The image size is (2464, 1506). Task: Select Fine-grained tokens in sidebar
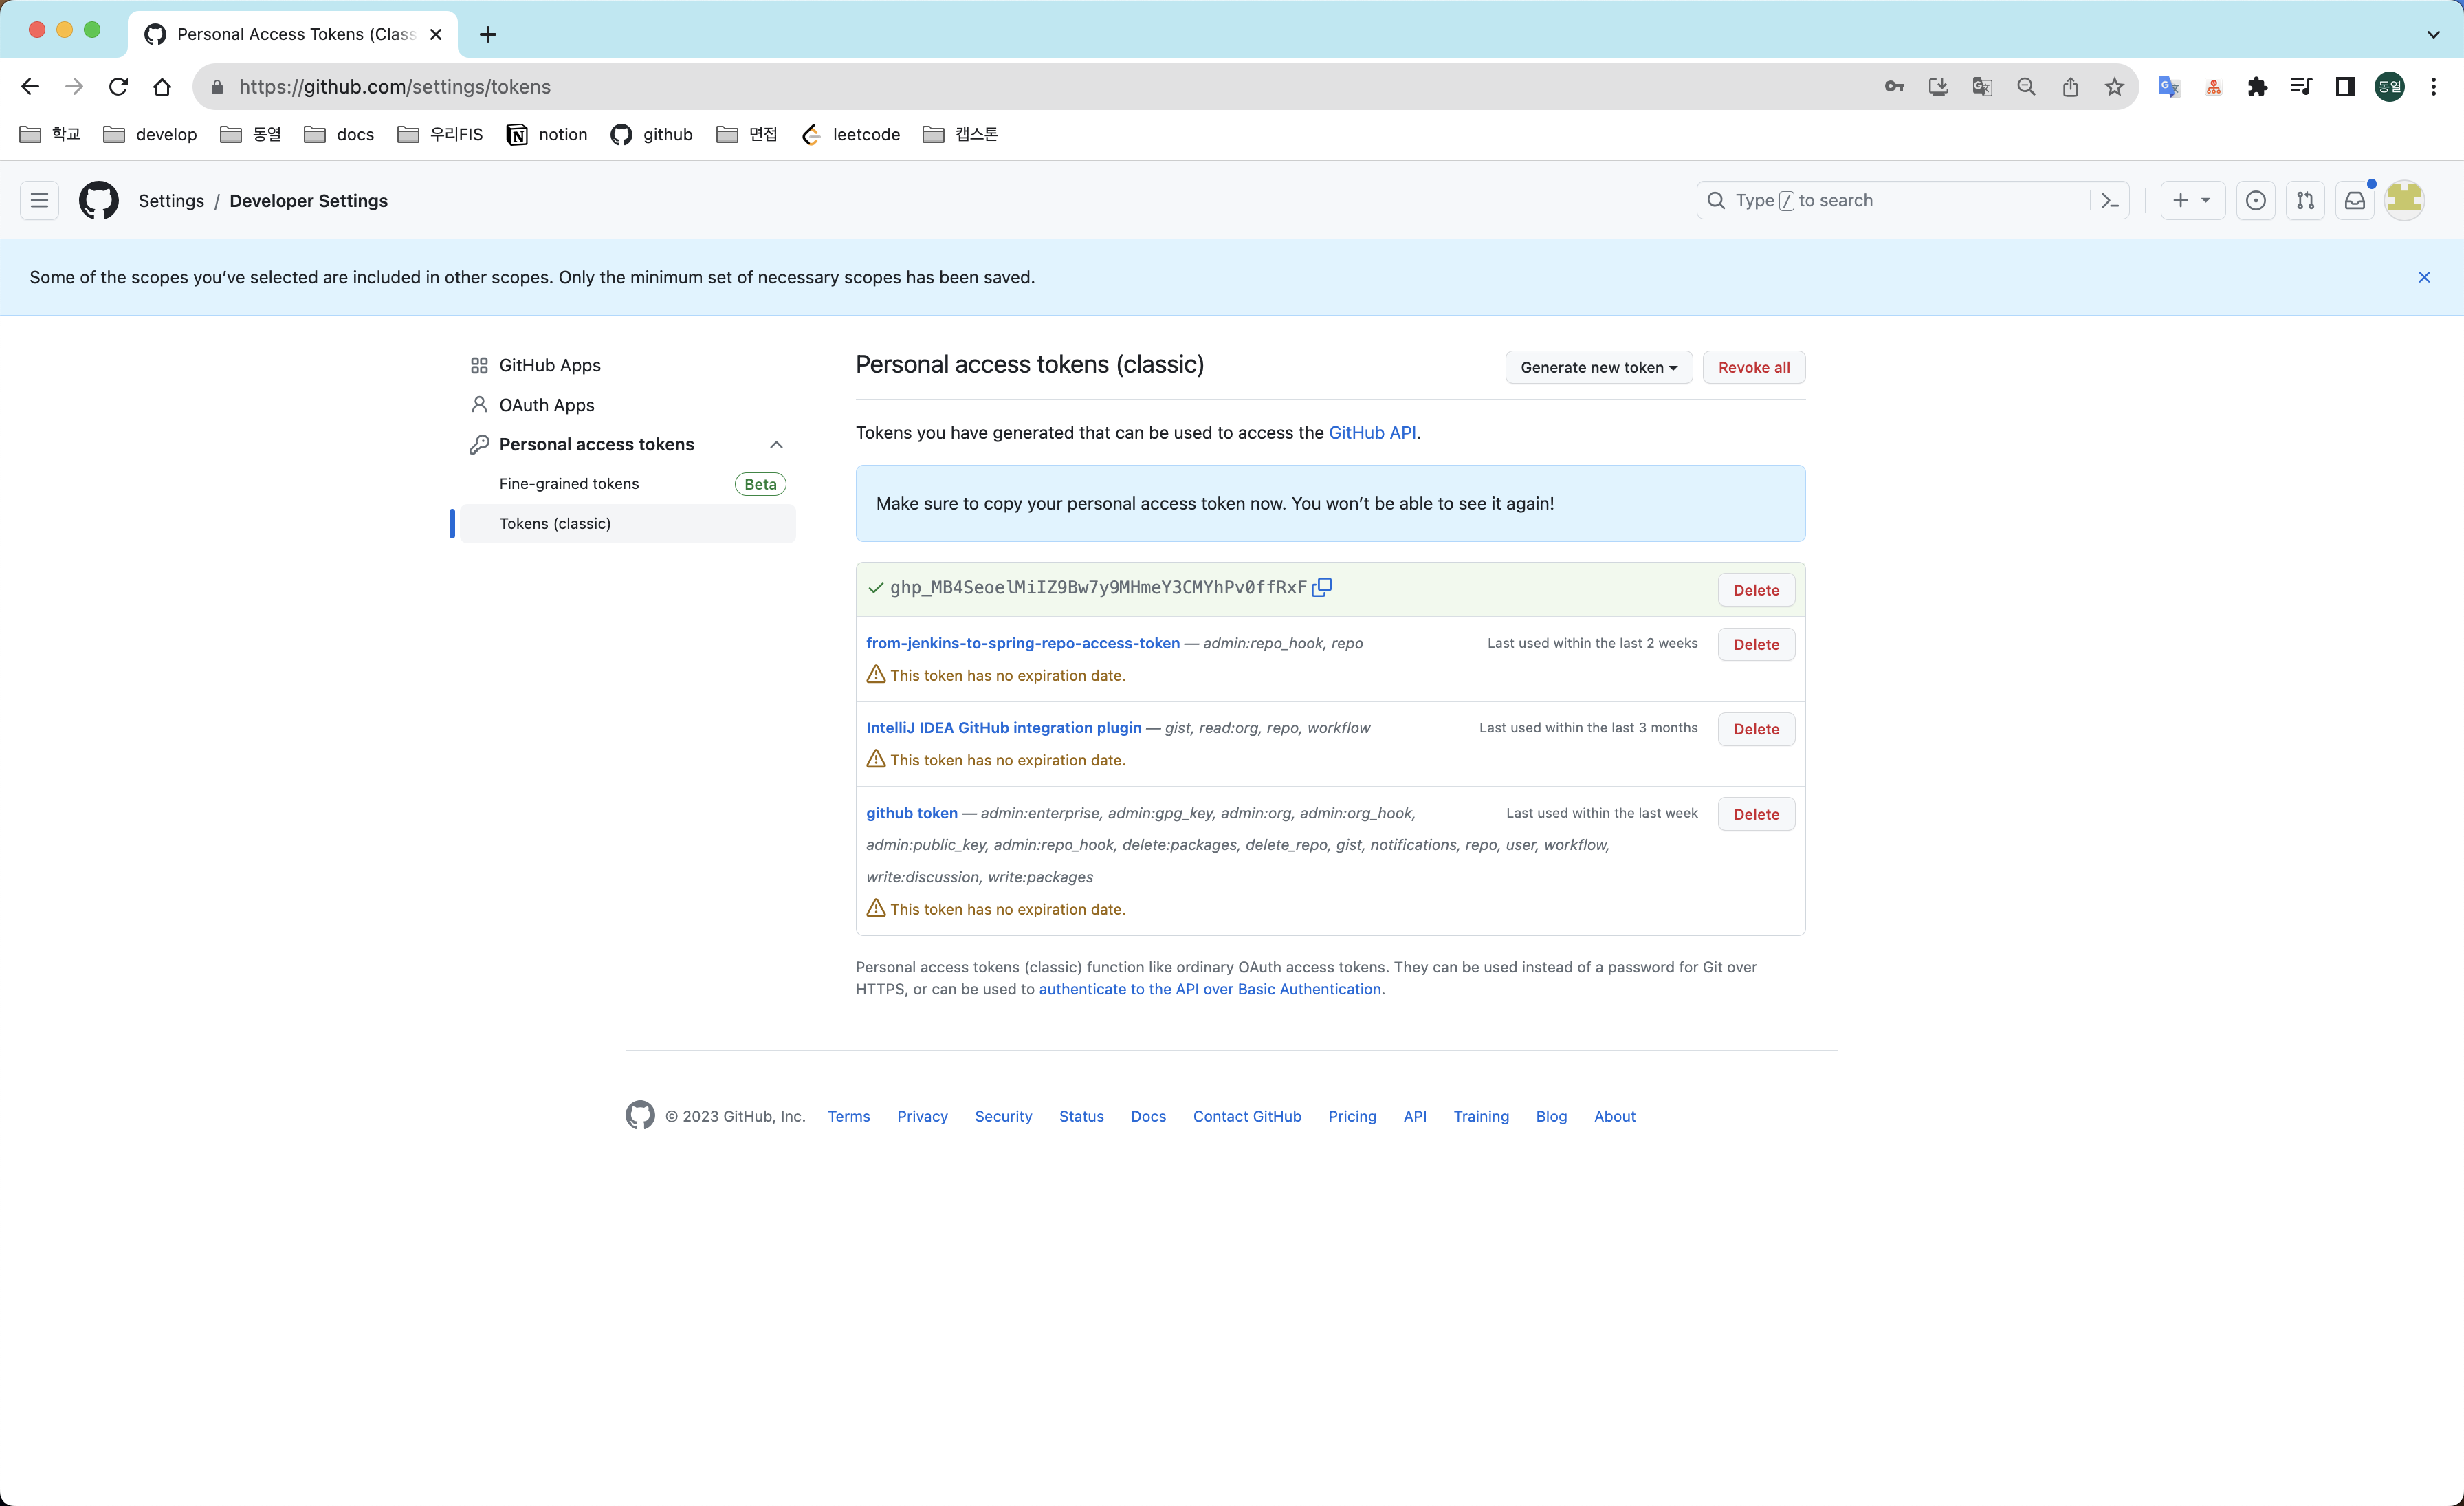click(569, 484)
